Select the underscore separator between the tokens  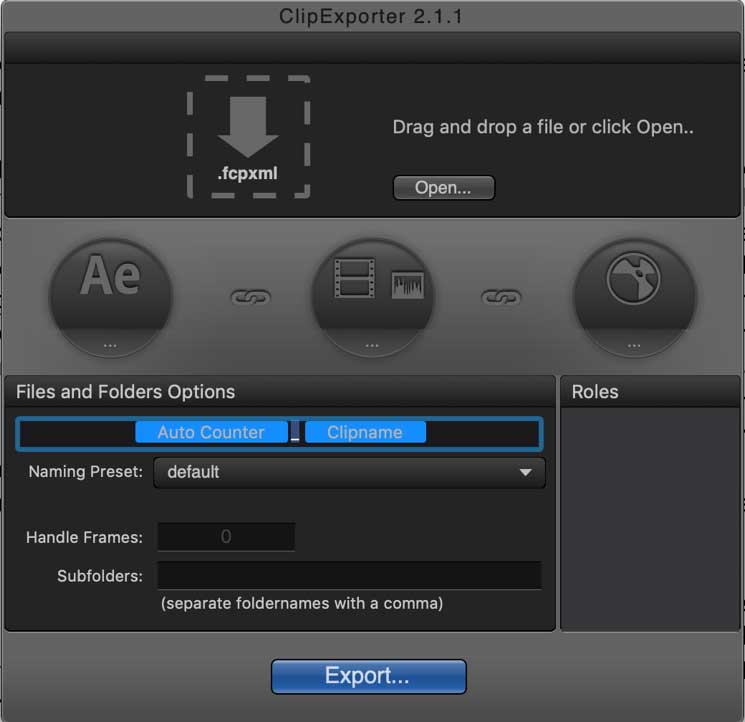(295, 432)
